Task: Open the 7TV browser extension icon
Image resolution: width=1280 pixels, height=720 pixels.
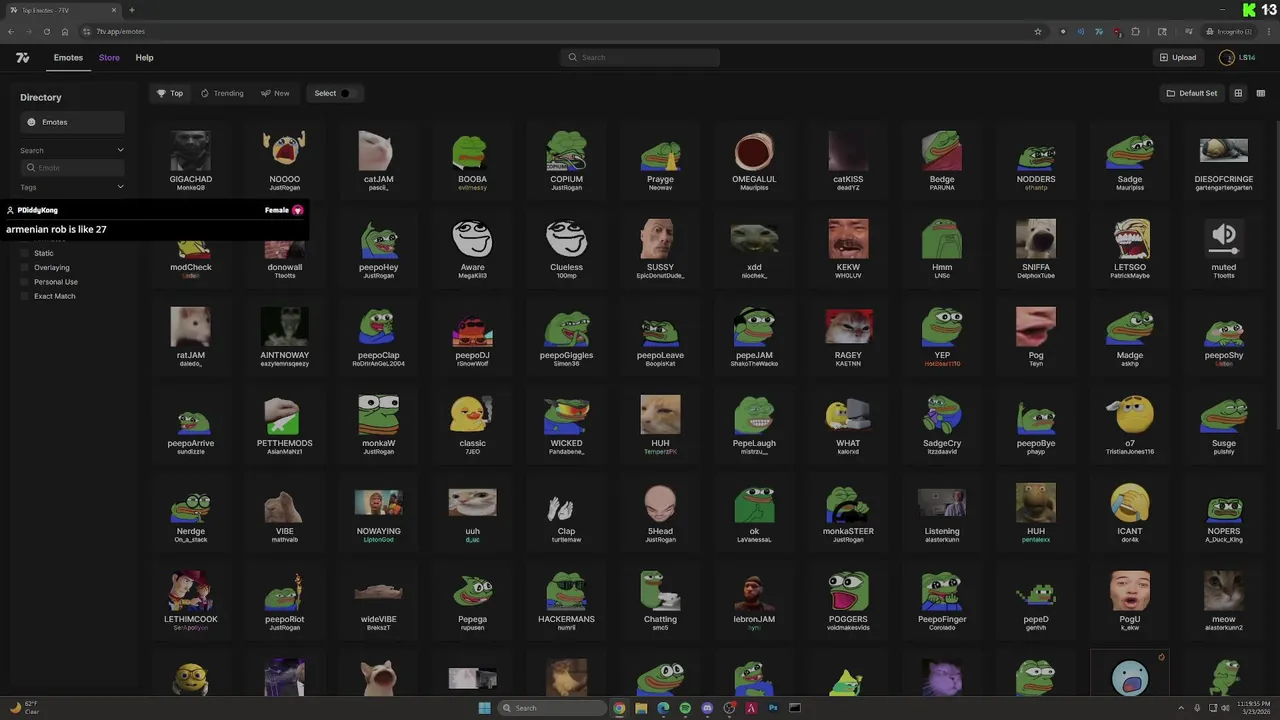Action: click(1099, 31)
